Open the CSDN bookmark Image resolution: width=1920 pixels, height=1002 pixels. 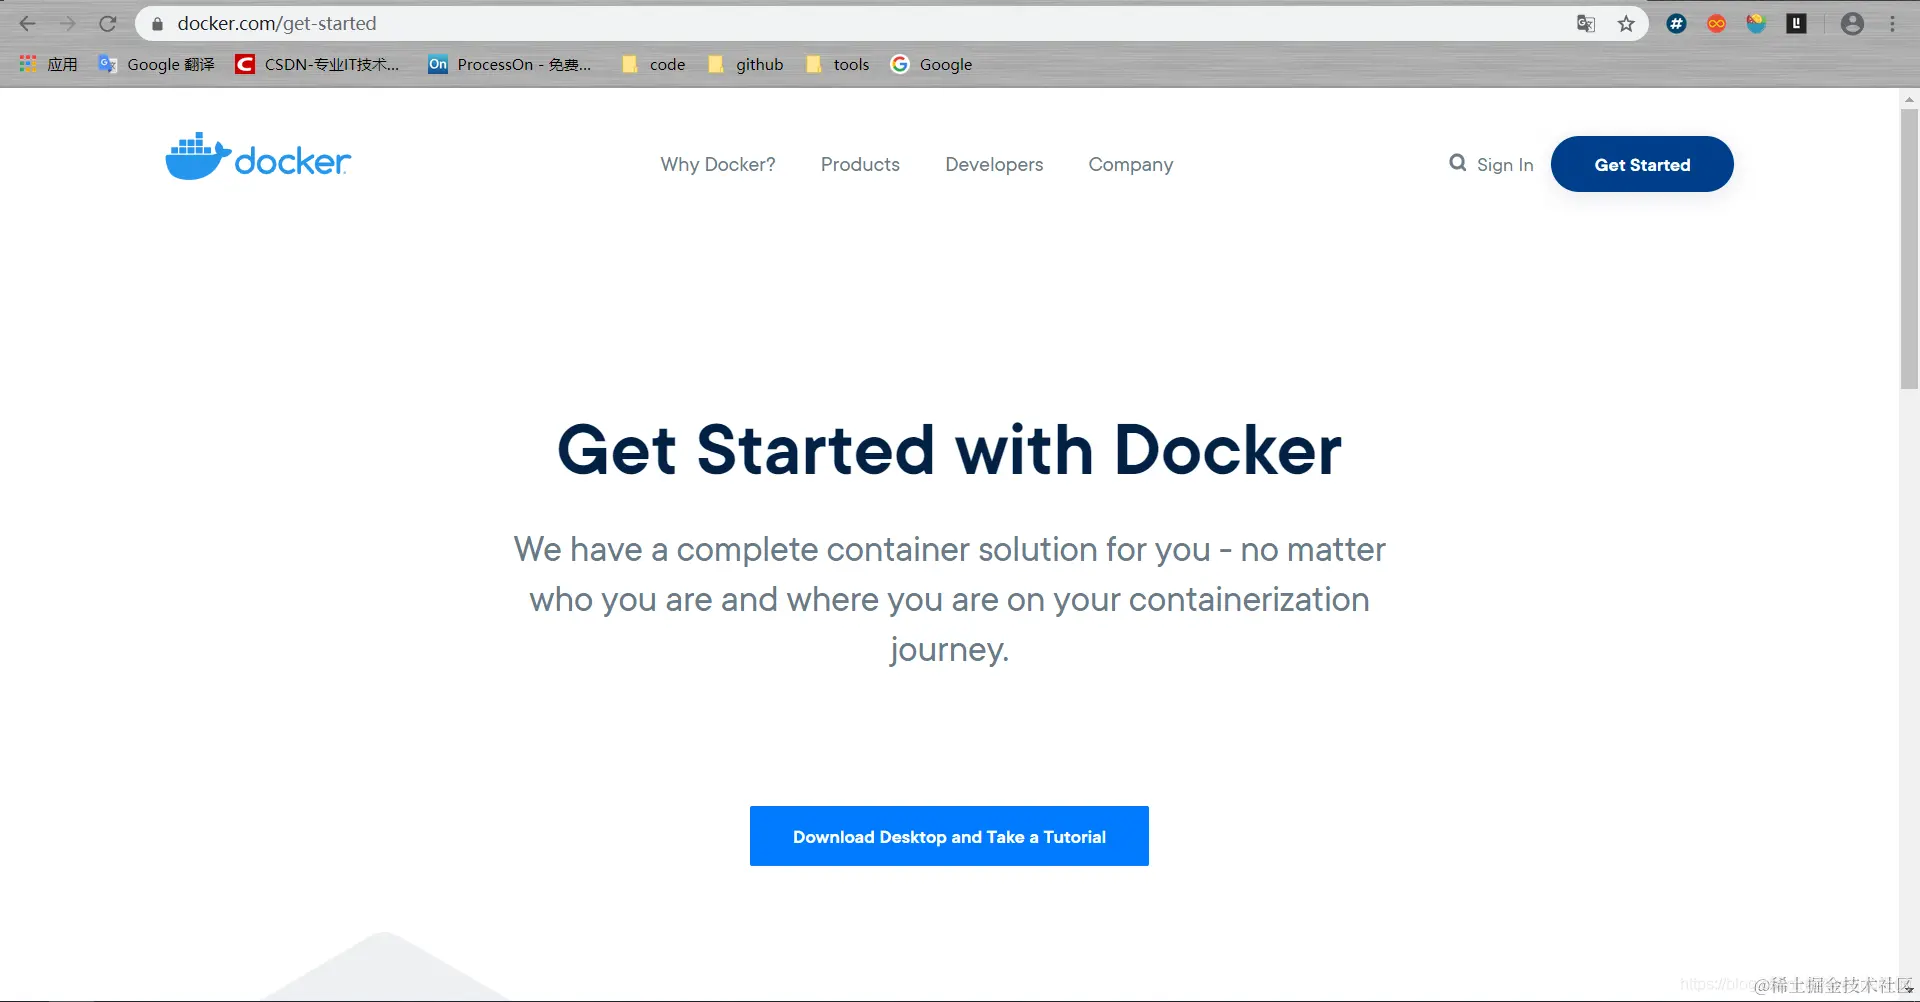click(x=317, y=64)
